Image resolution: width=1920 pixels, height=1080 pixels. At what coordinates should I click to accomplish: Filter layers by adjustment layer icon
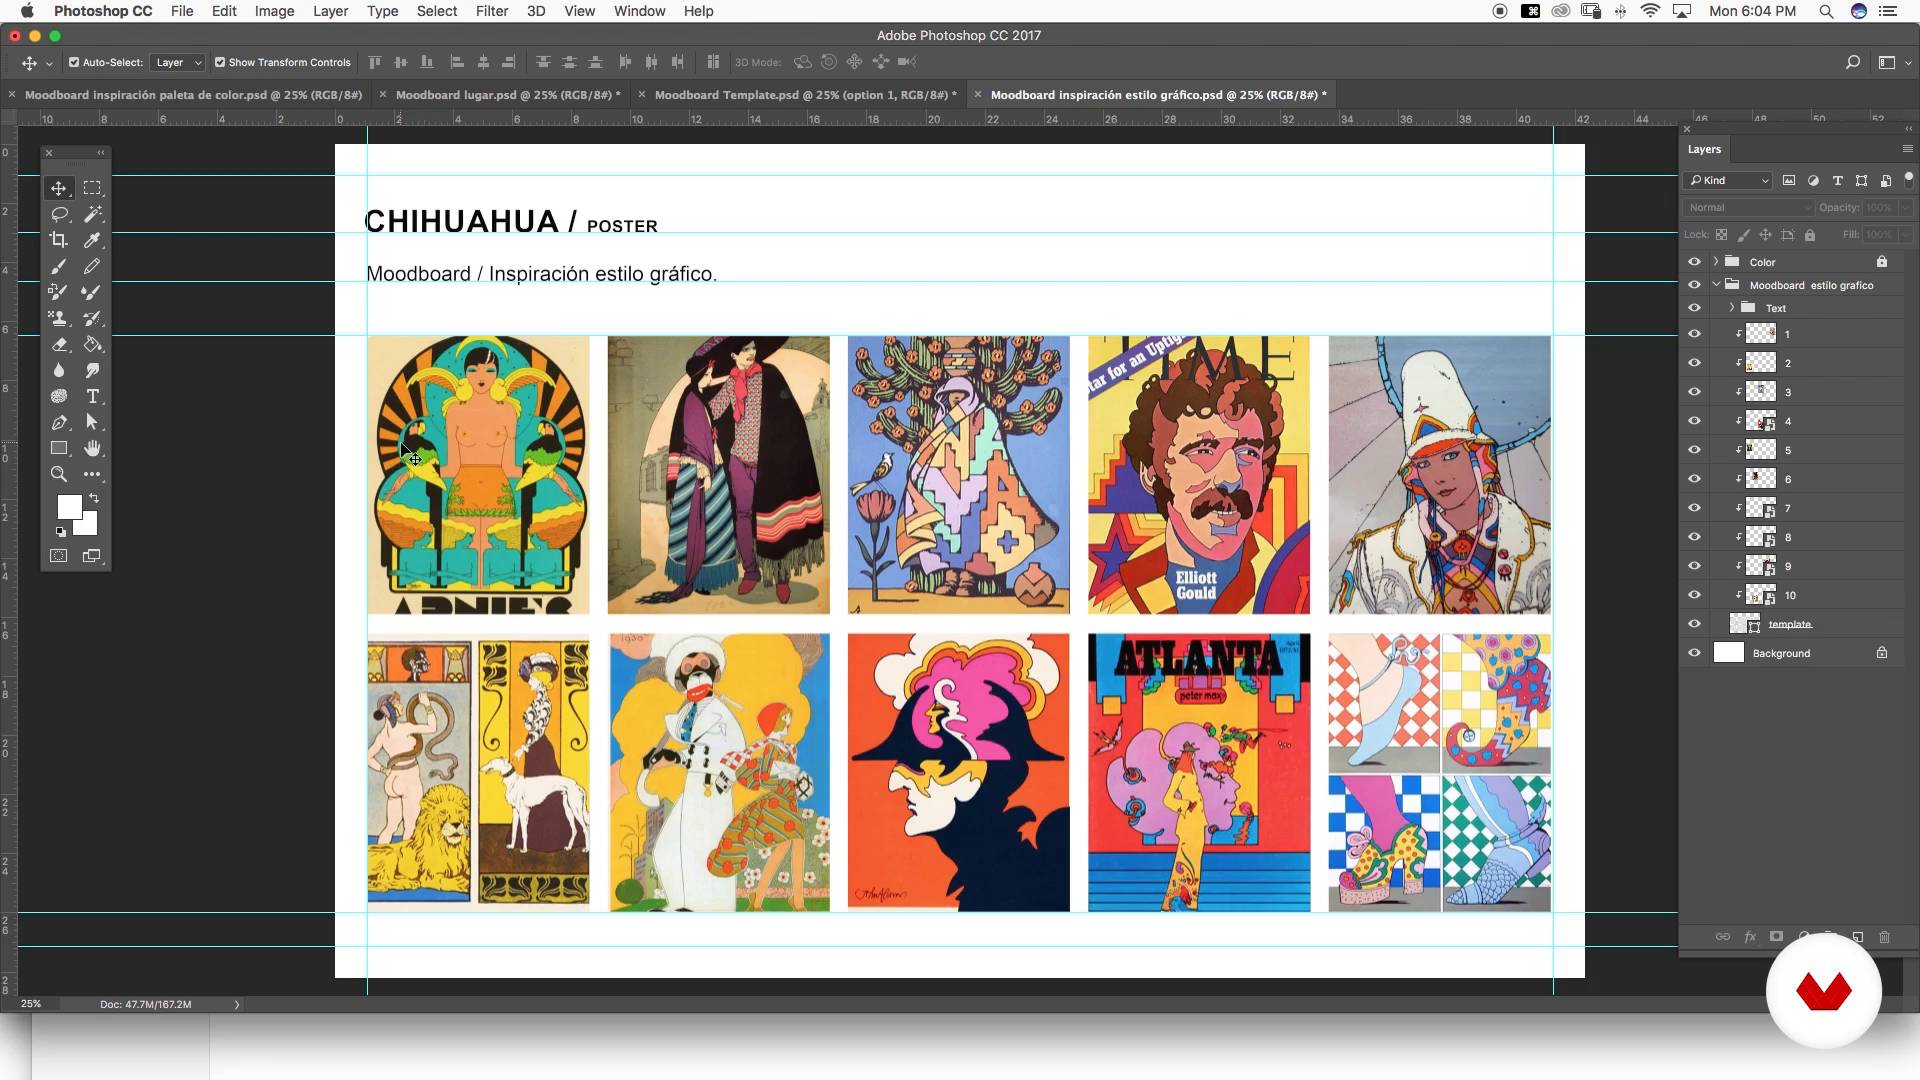1813,181
